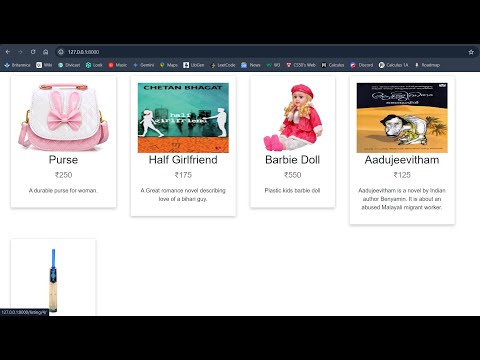Open the Maps bookmark
The image size is (480, 360).
169,65
